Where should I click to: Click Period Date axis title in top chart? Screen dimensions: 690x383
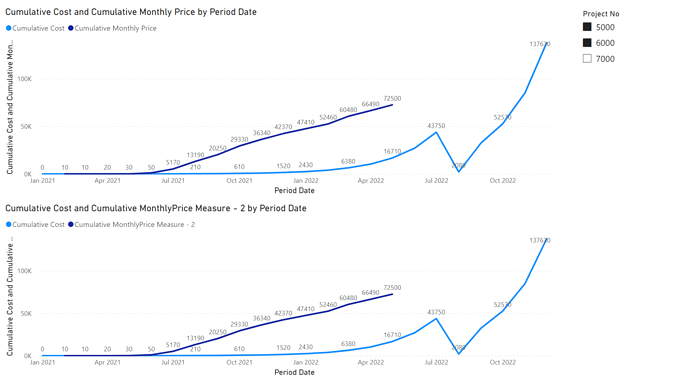tap(294, 191)
